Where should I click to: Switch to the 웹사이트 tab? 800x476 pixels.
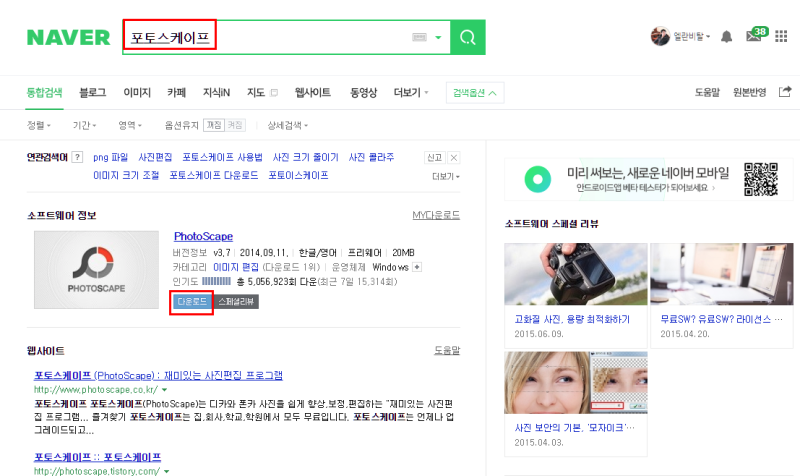coord(313,92)
